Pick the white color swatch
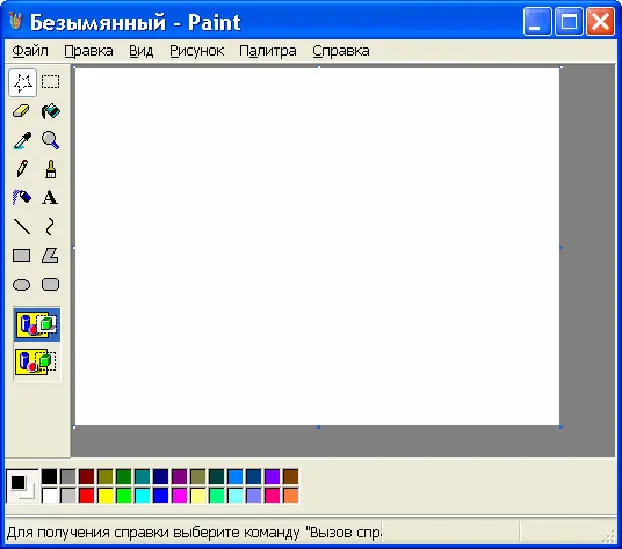The height and width of the screenshot is (549, 622). pyautogui.click(x=50, y=495)
